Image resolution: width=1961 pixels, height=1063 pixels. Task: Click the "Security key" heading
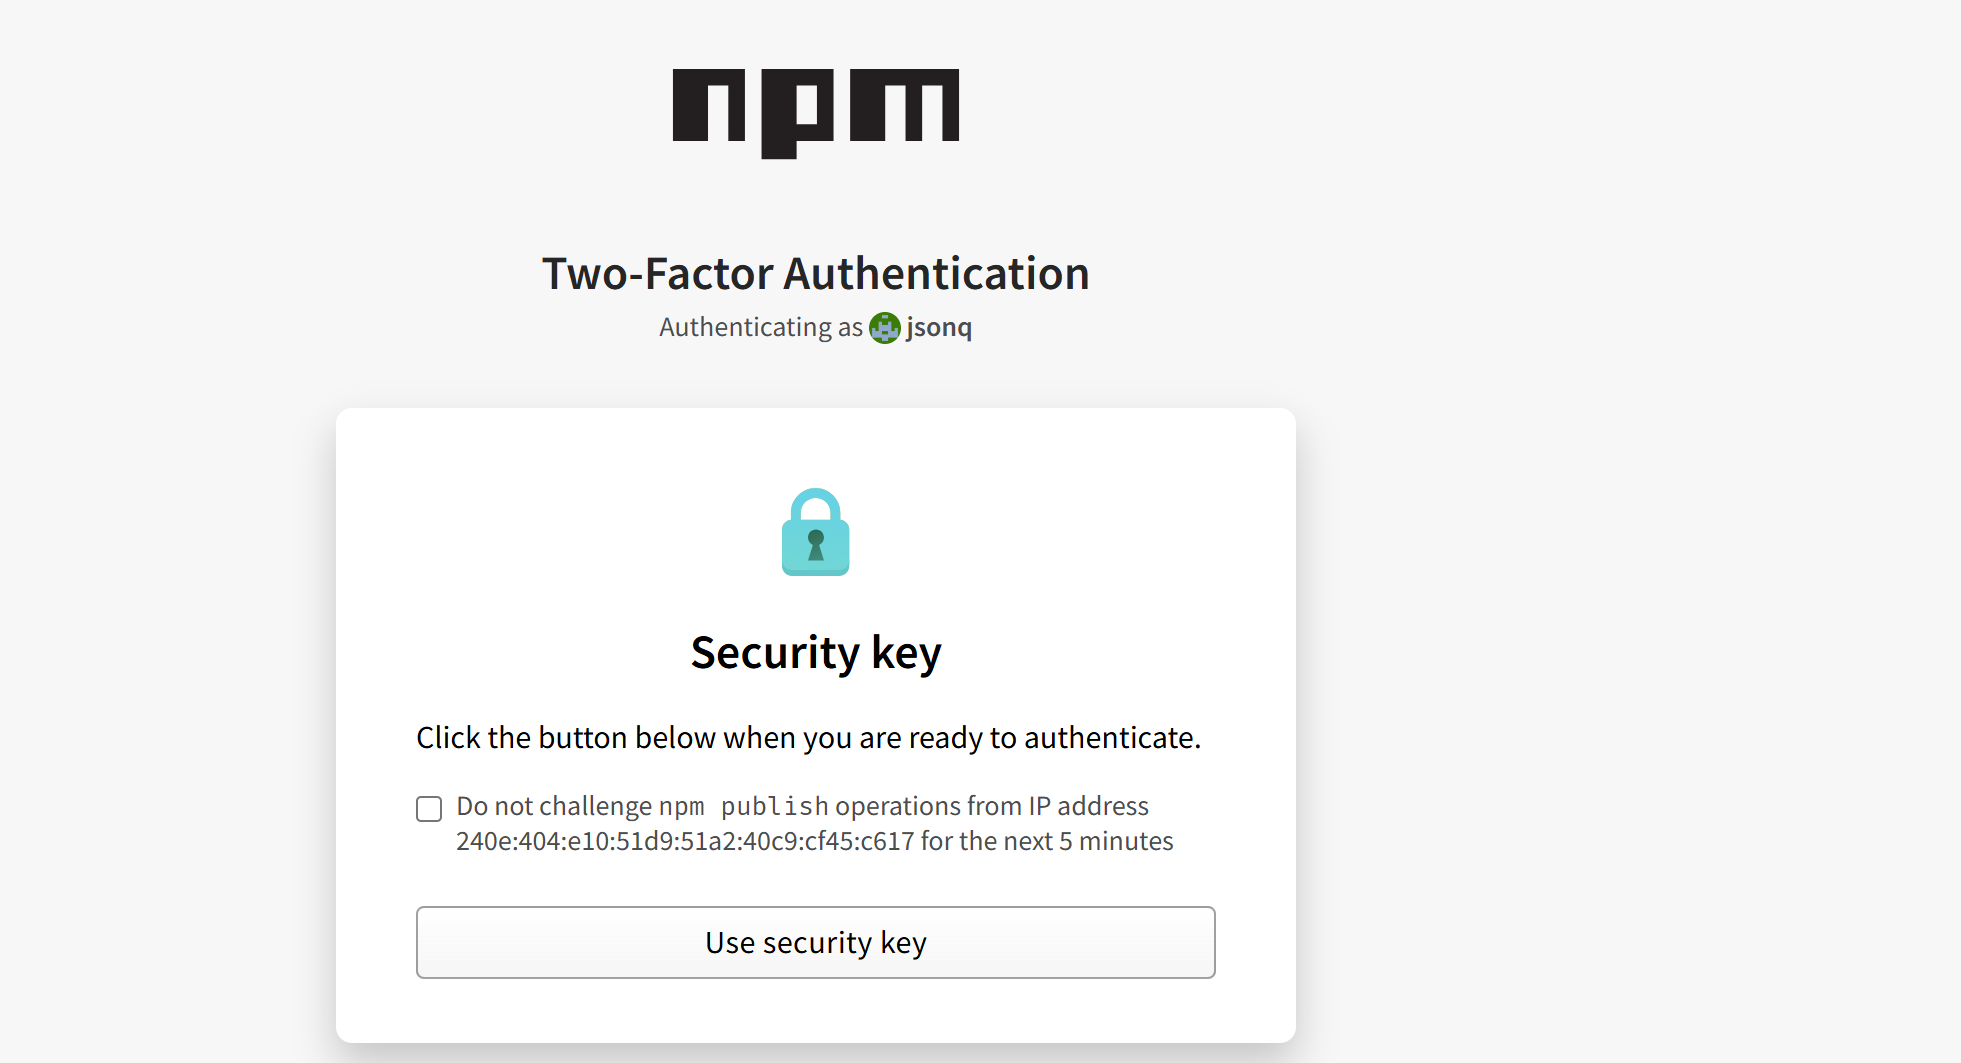click(x=815, y=653)
